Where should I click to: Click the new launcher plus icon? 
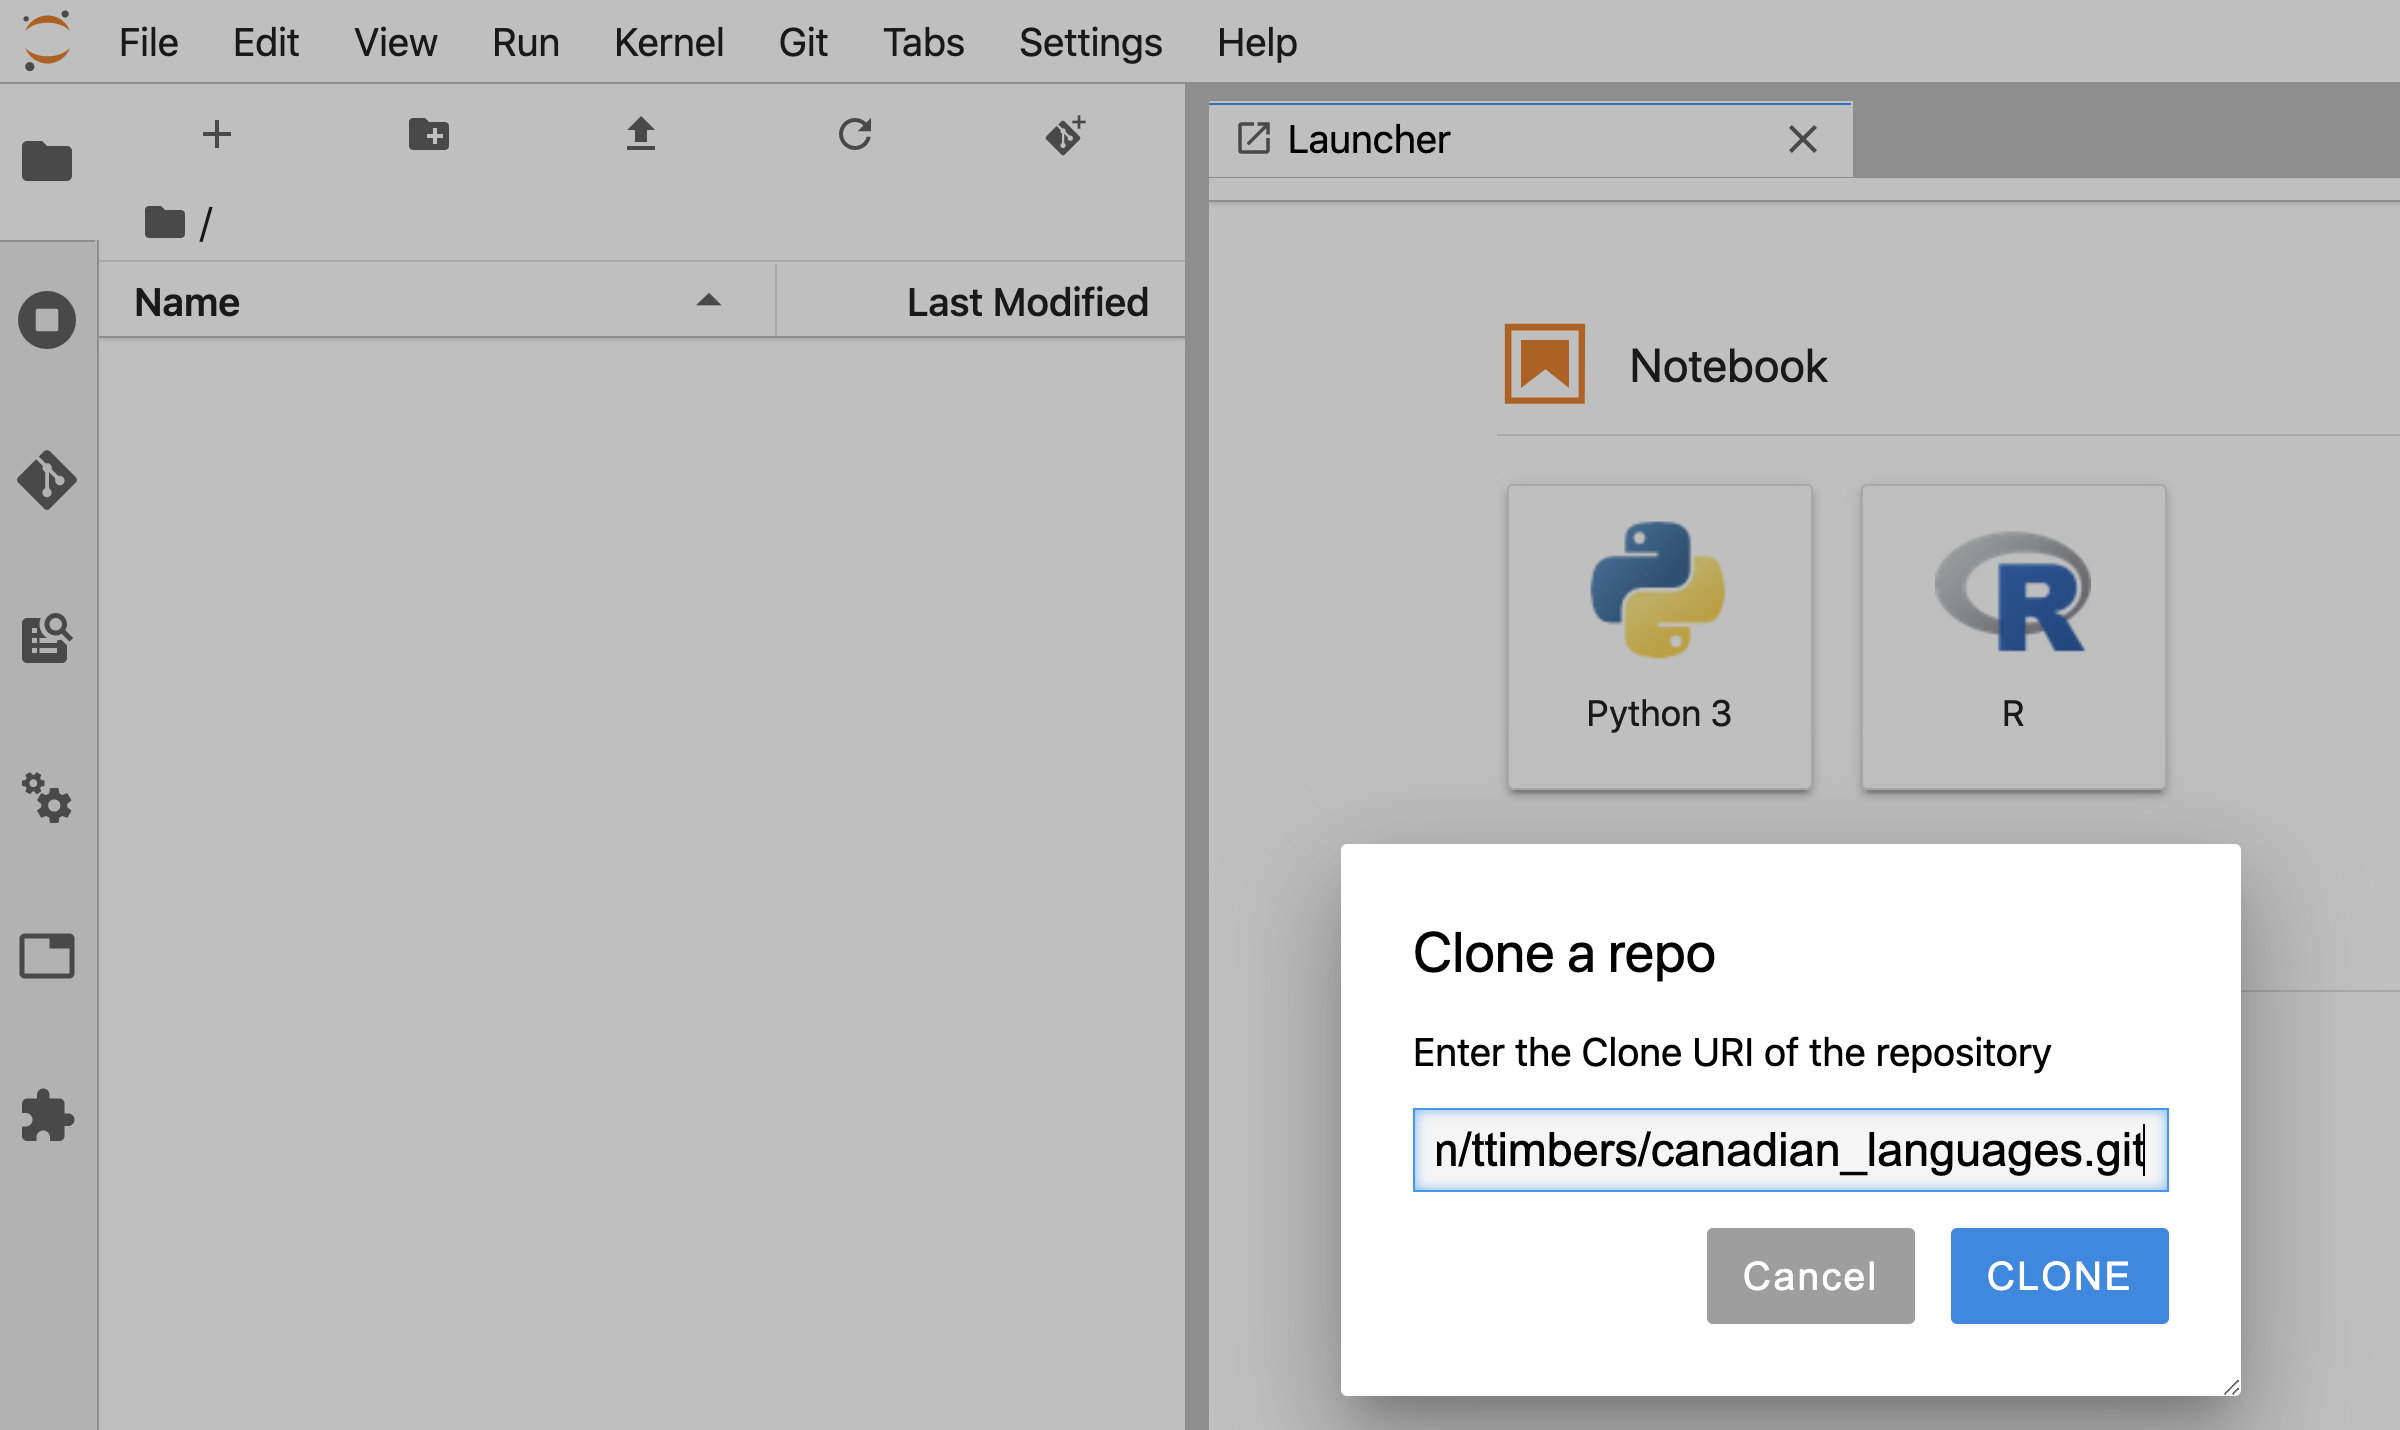click(216, 134)
